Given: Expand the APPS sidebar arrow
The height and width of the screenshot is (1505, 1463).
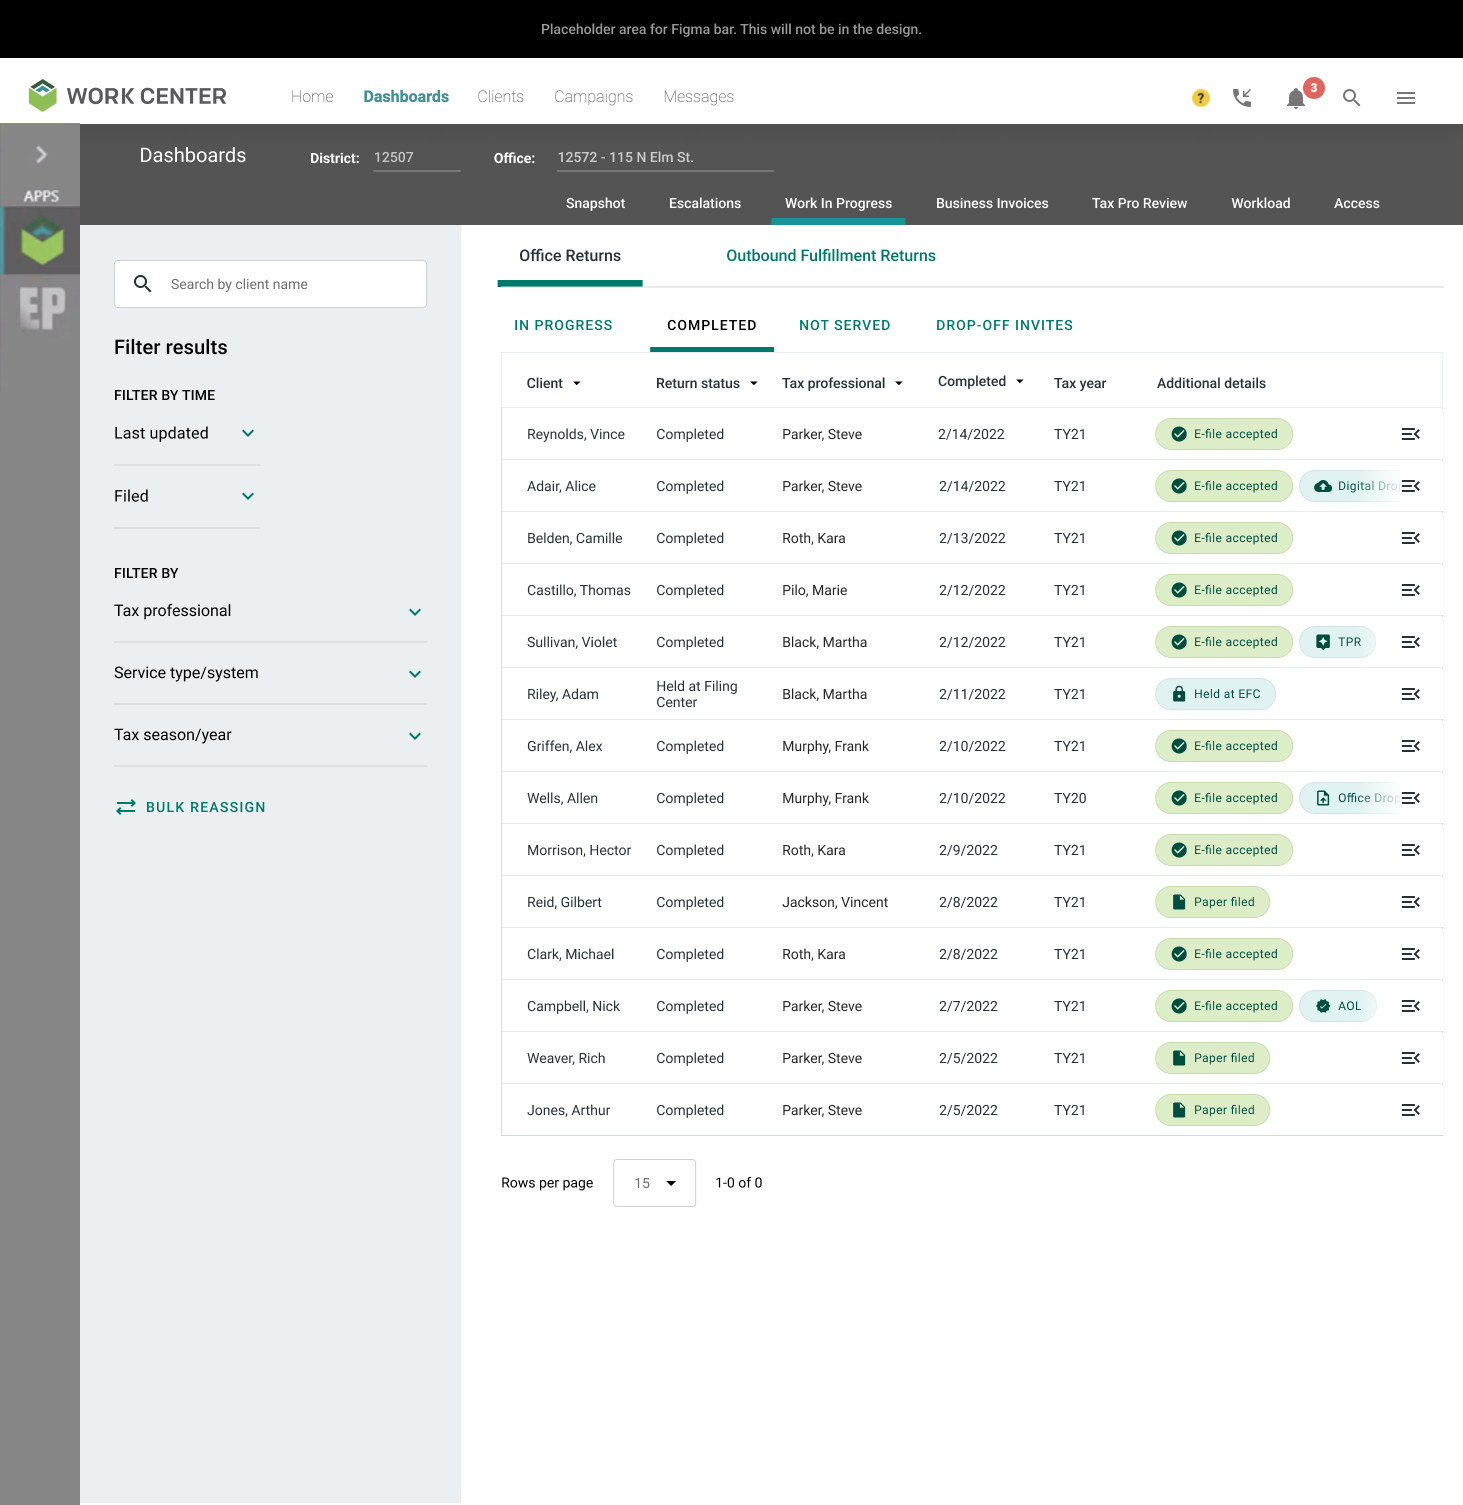Looking at the screenshot, I should [41, 154].
